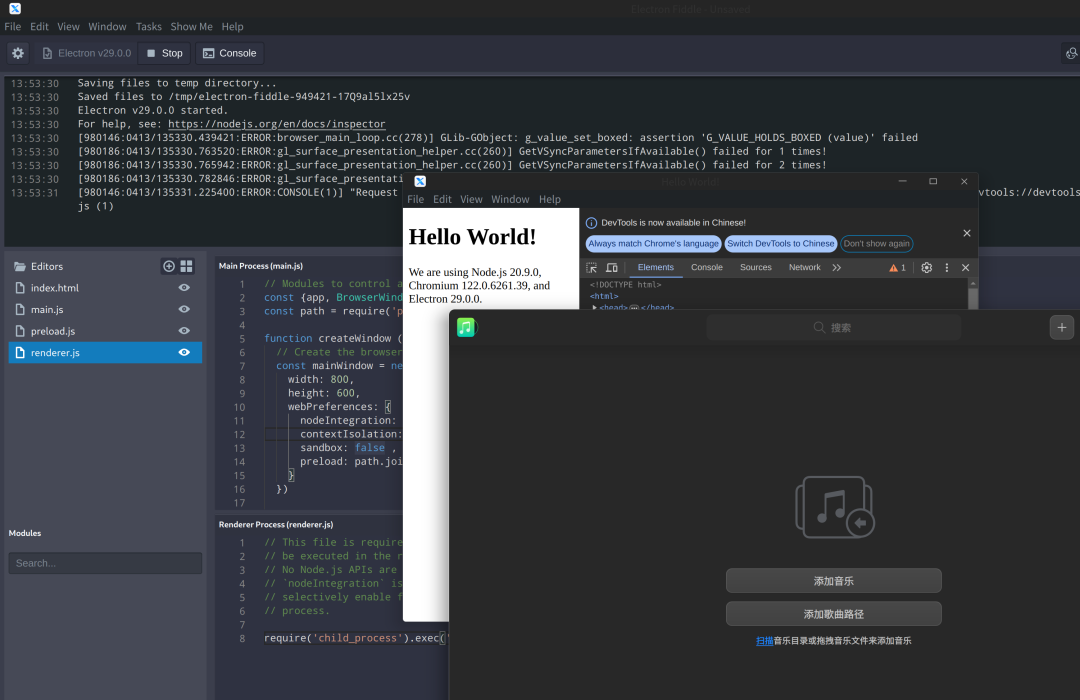Click Don't show again button
This screenshot has height=700, width=1080.
point(876,243)
